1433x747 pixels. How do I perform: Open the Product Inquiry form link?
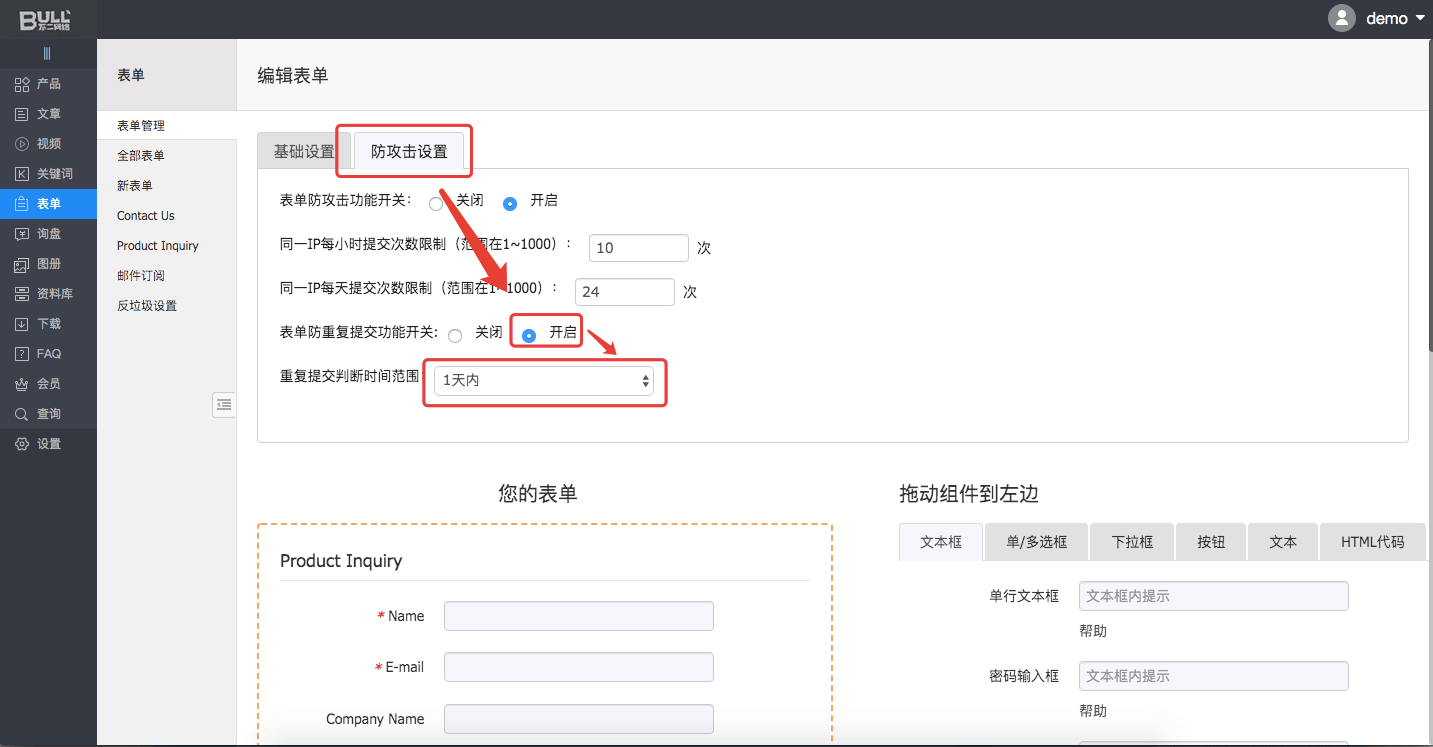(x=157, y=246)
